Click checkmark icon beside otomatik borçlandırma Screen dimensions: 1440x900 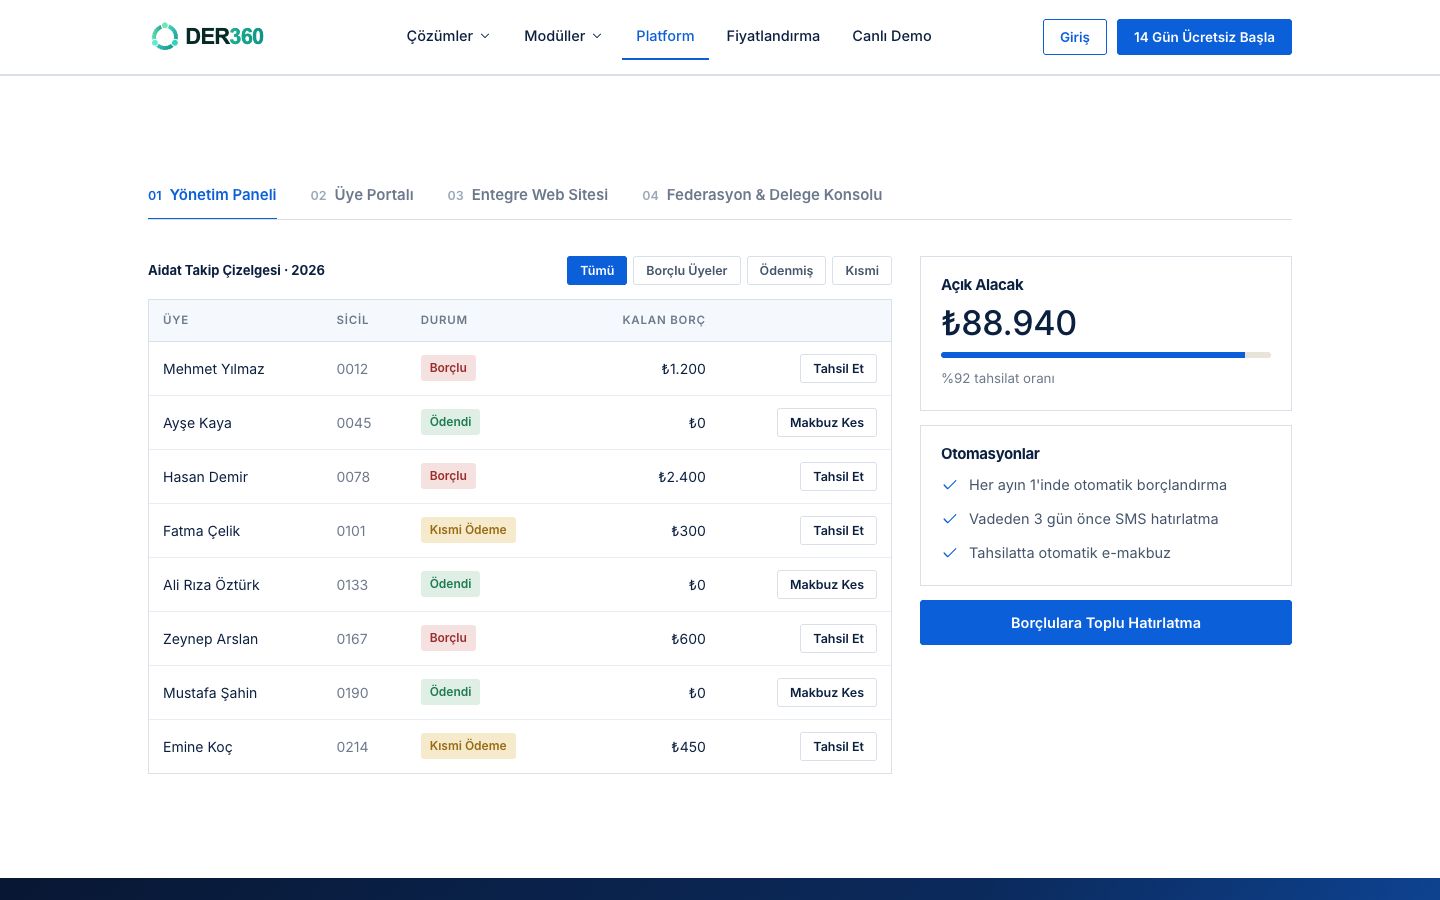(950, 485)
